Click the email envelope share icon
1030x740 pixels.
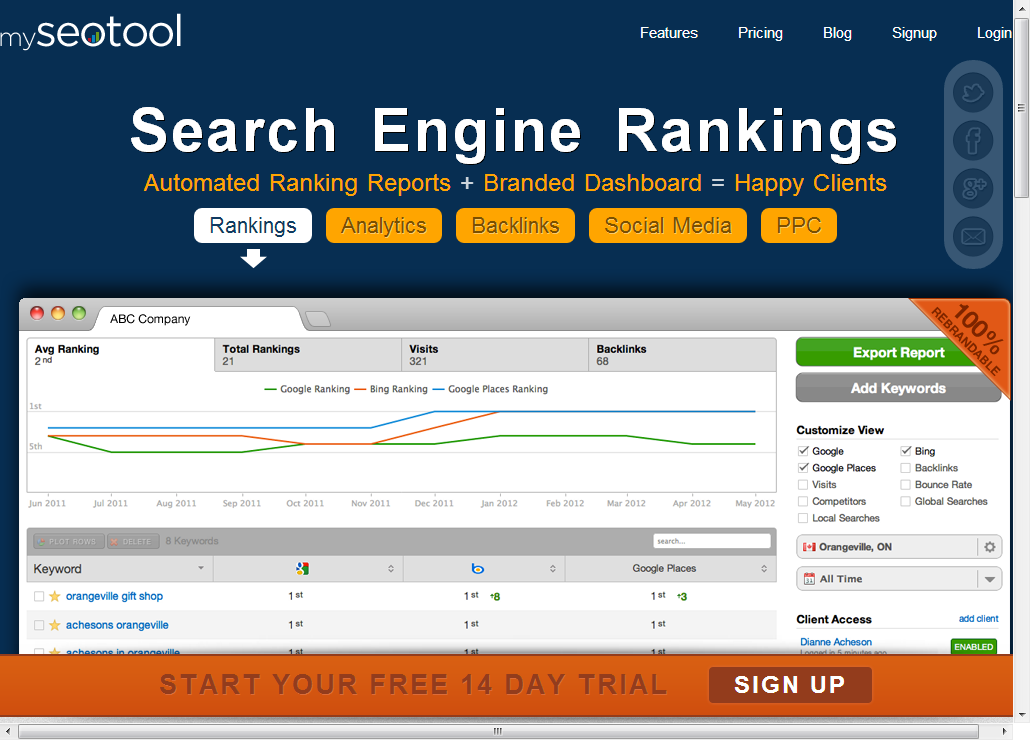pos(972,237)
